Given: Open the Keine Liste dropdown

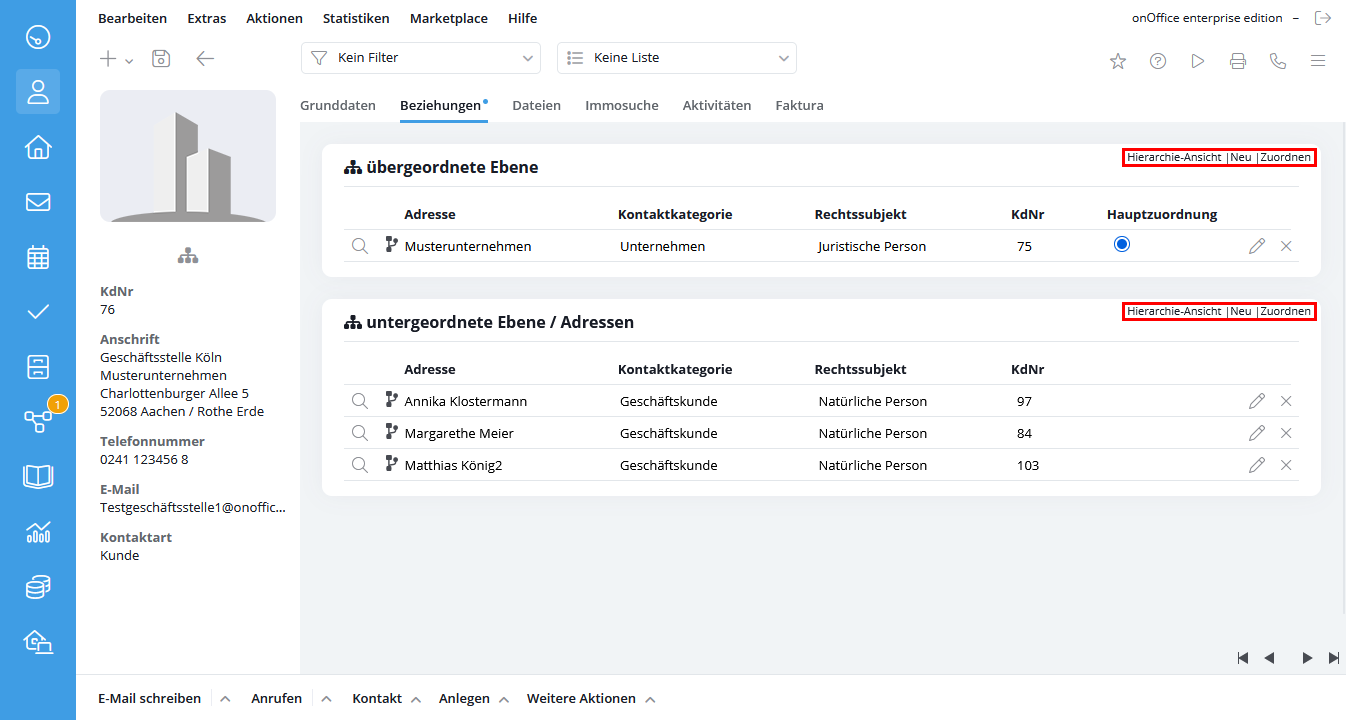Looking at the screenshot, I should coord(676,58).
